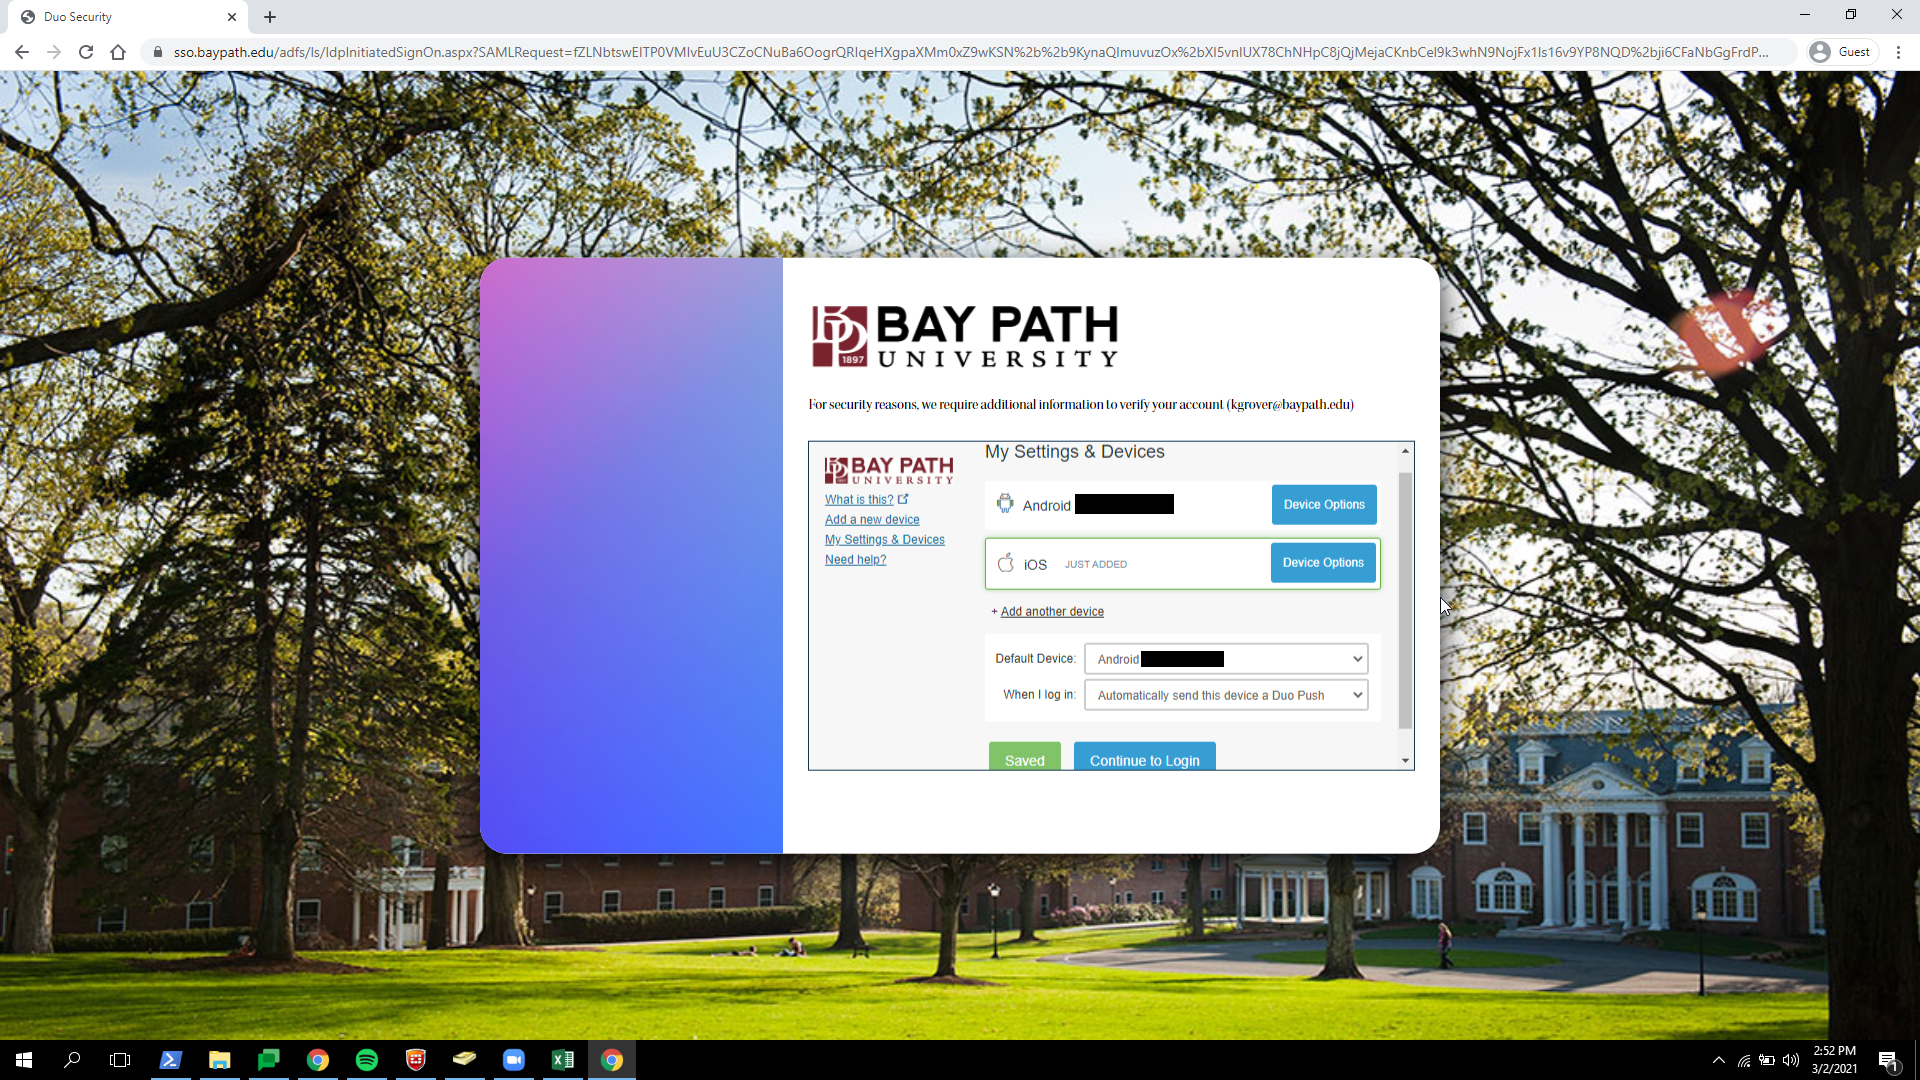The image size is (1920, 1080).
Task: Click Device Options for iOS device
Action: (x=1322, y=563)
